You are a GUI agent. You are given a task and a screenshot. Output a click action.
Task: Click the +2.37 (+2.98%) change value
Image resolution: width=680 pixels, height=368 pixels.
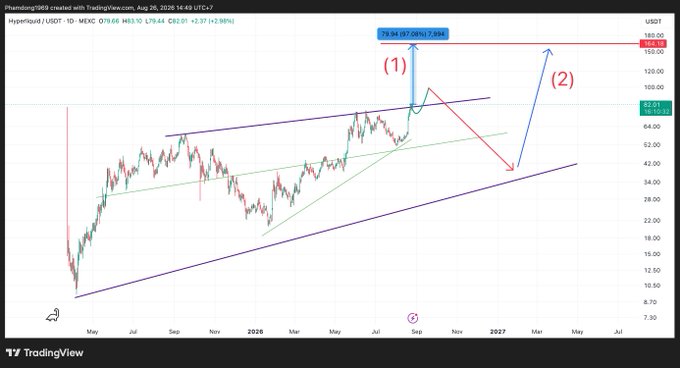click(212, 21)
